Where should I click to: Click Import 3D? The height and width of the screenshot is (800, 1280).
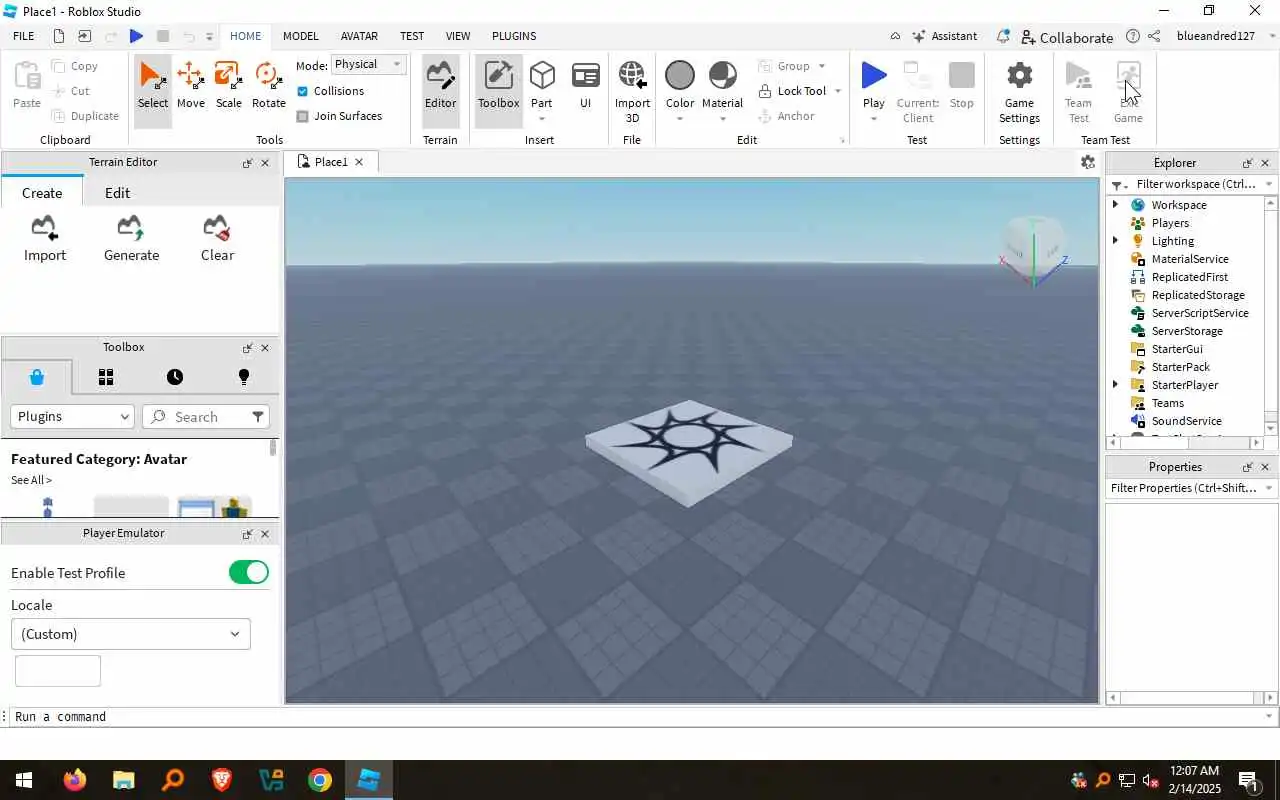pyautogui.click(x=632, y=91)
